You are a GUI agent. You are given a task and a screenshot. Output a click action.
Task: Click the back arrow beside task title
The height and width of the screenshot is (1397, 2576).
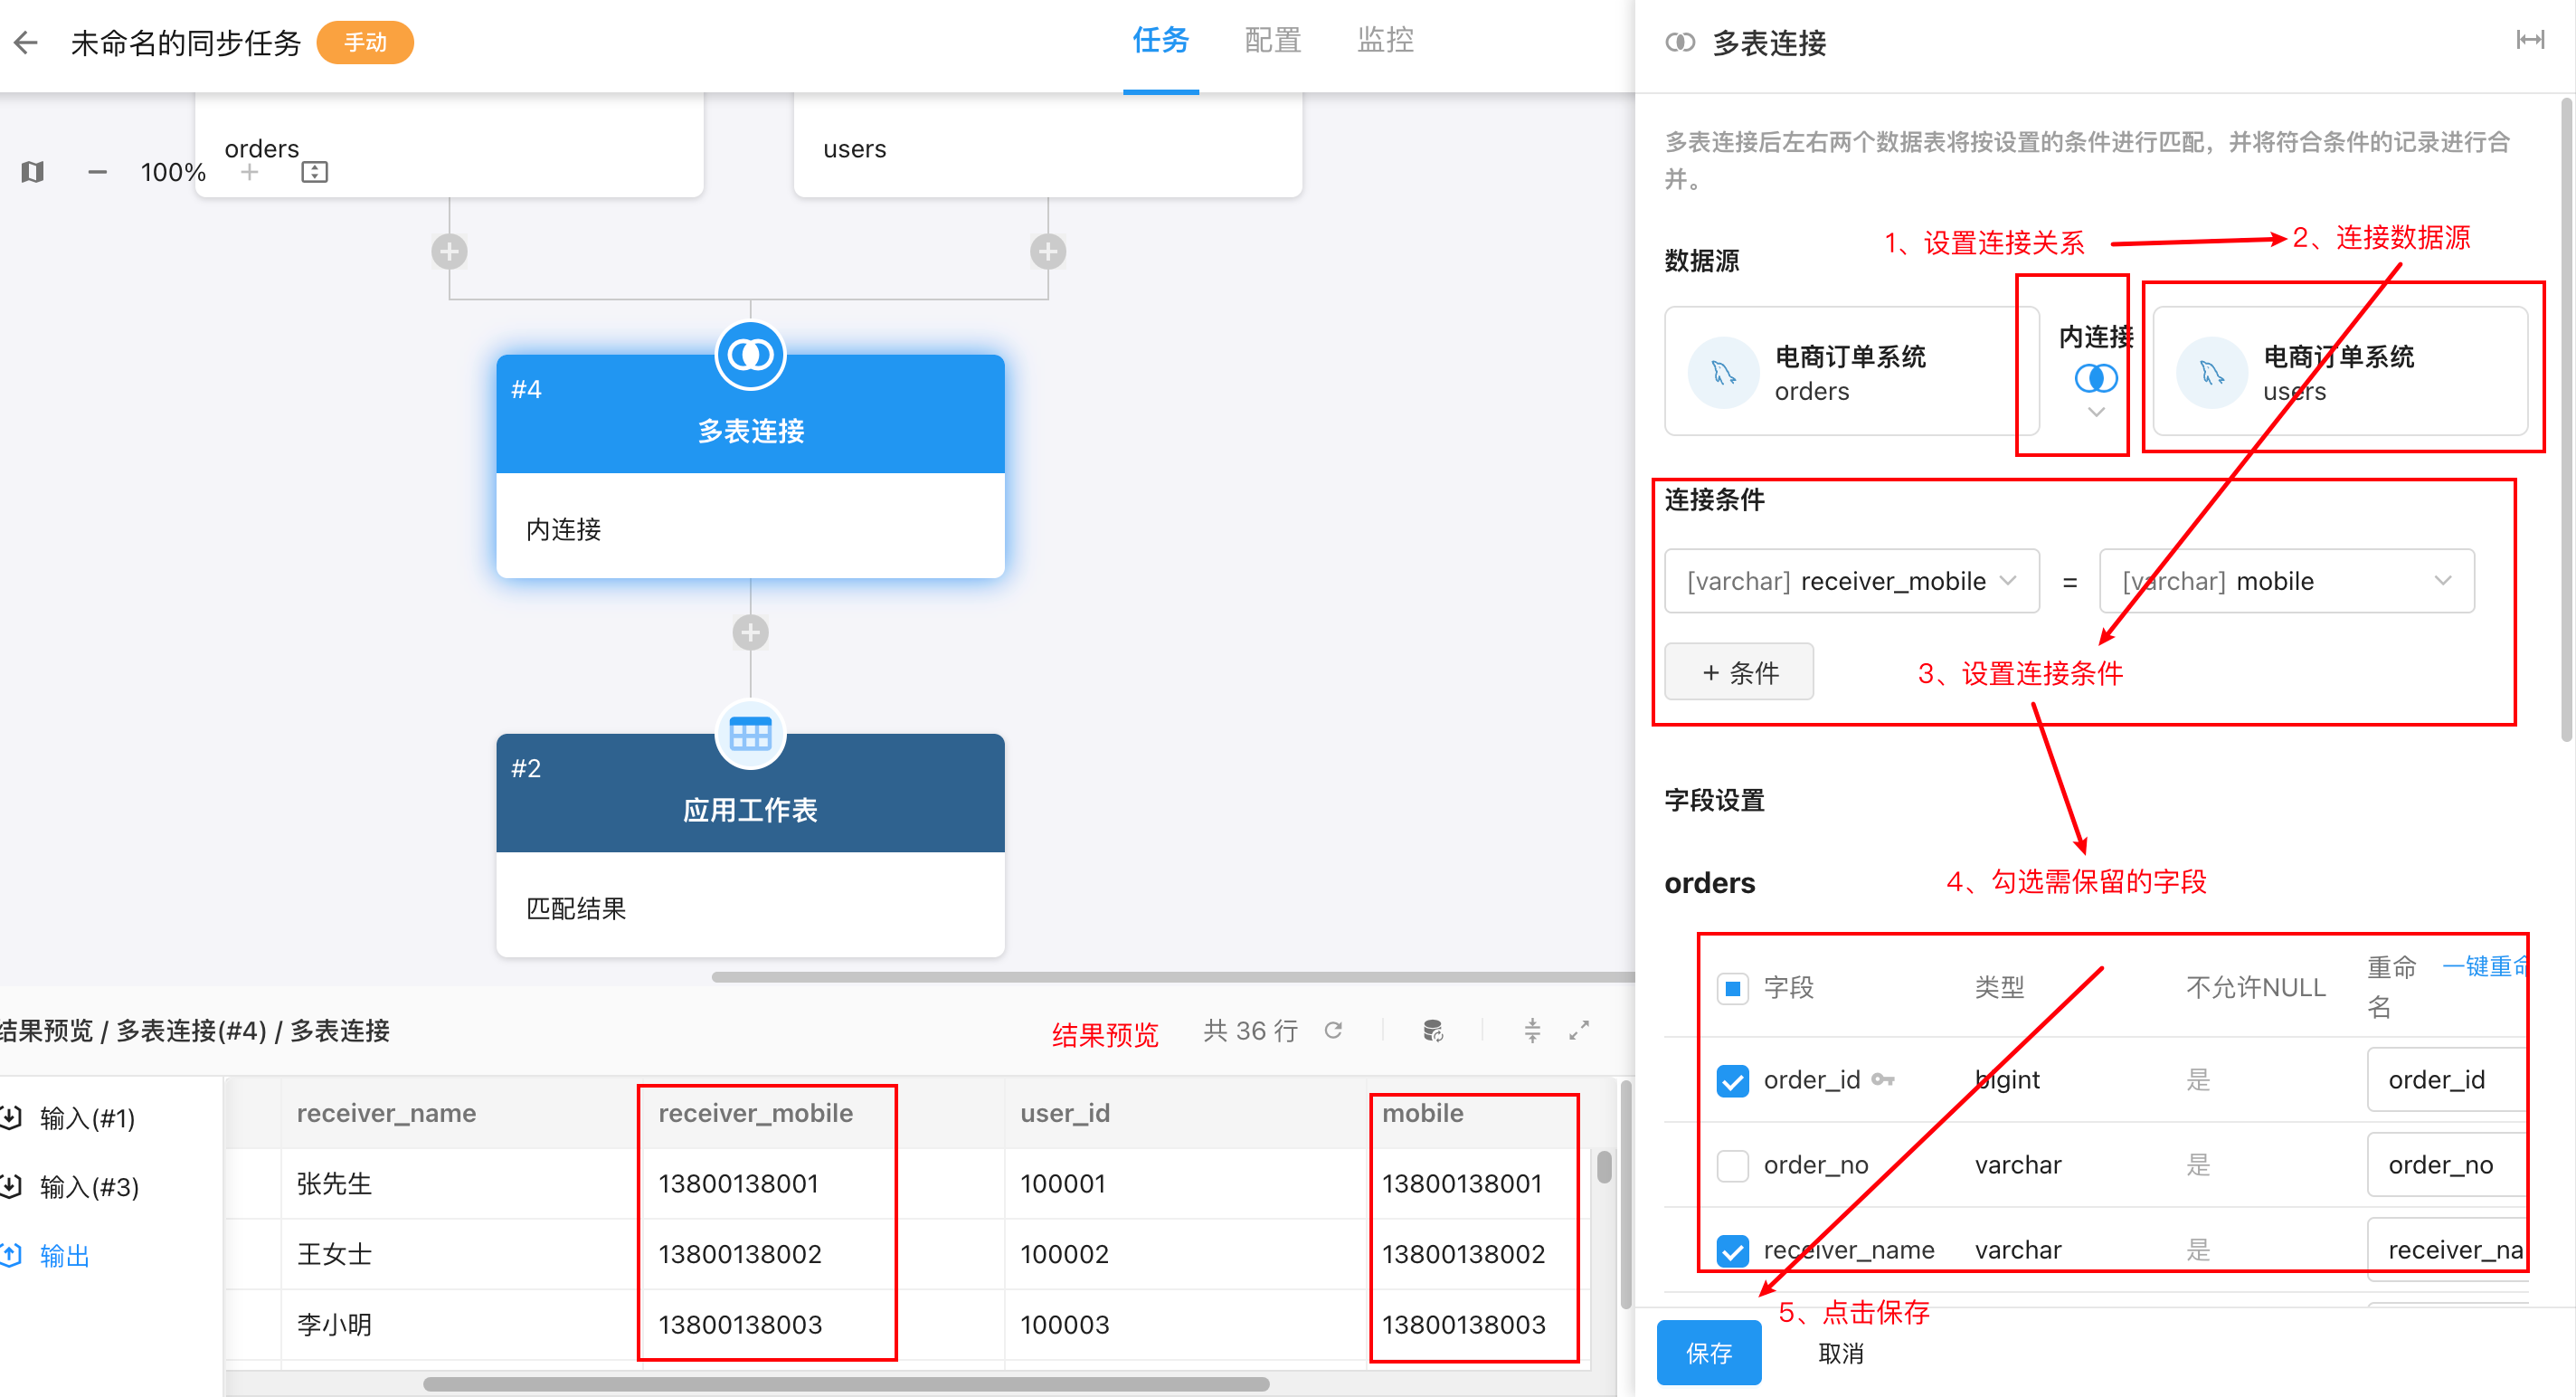(x=27, y=42)
